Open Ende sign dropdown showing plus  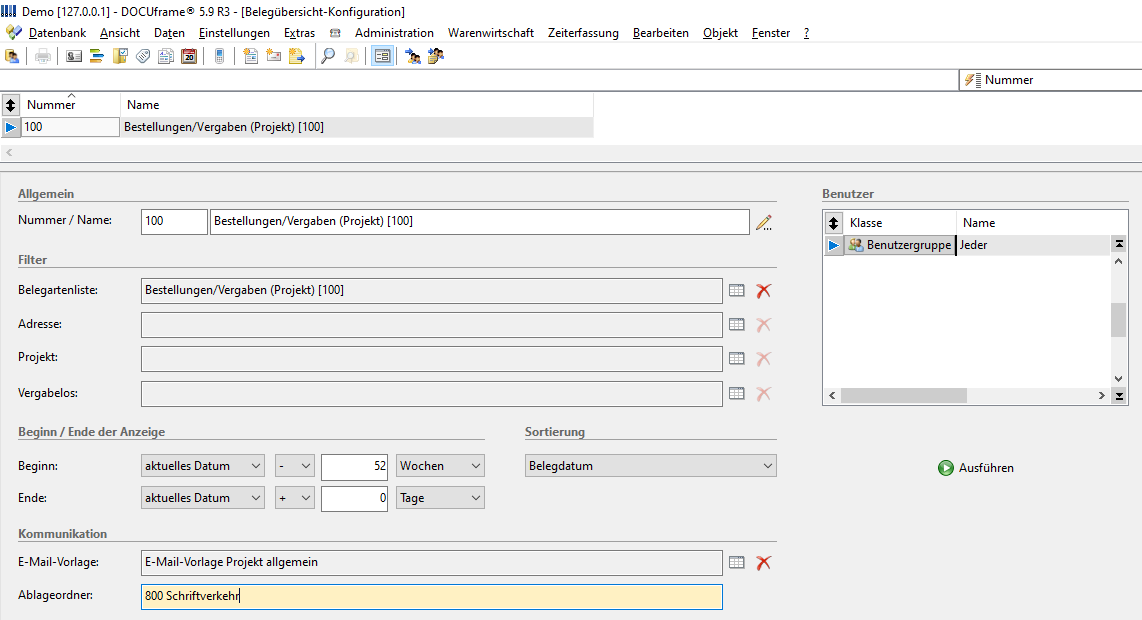[295, 498]
